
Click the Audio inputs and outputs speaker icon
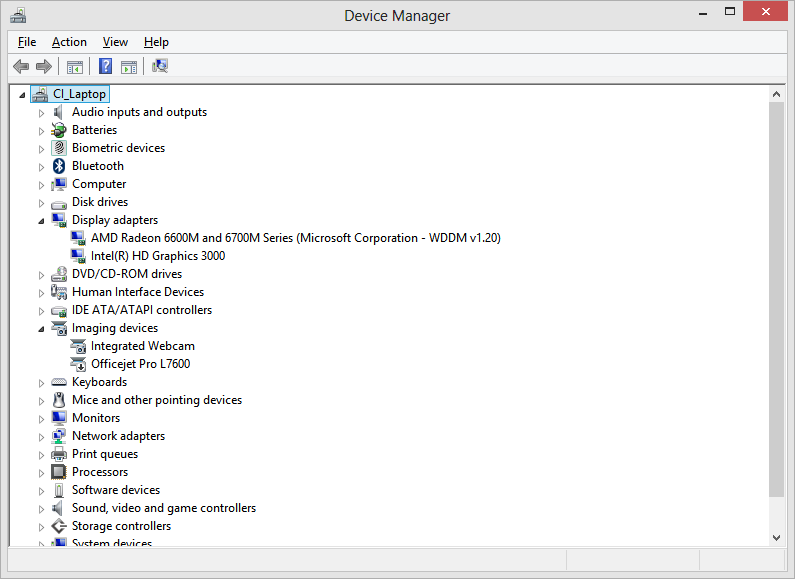point(59,112)
